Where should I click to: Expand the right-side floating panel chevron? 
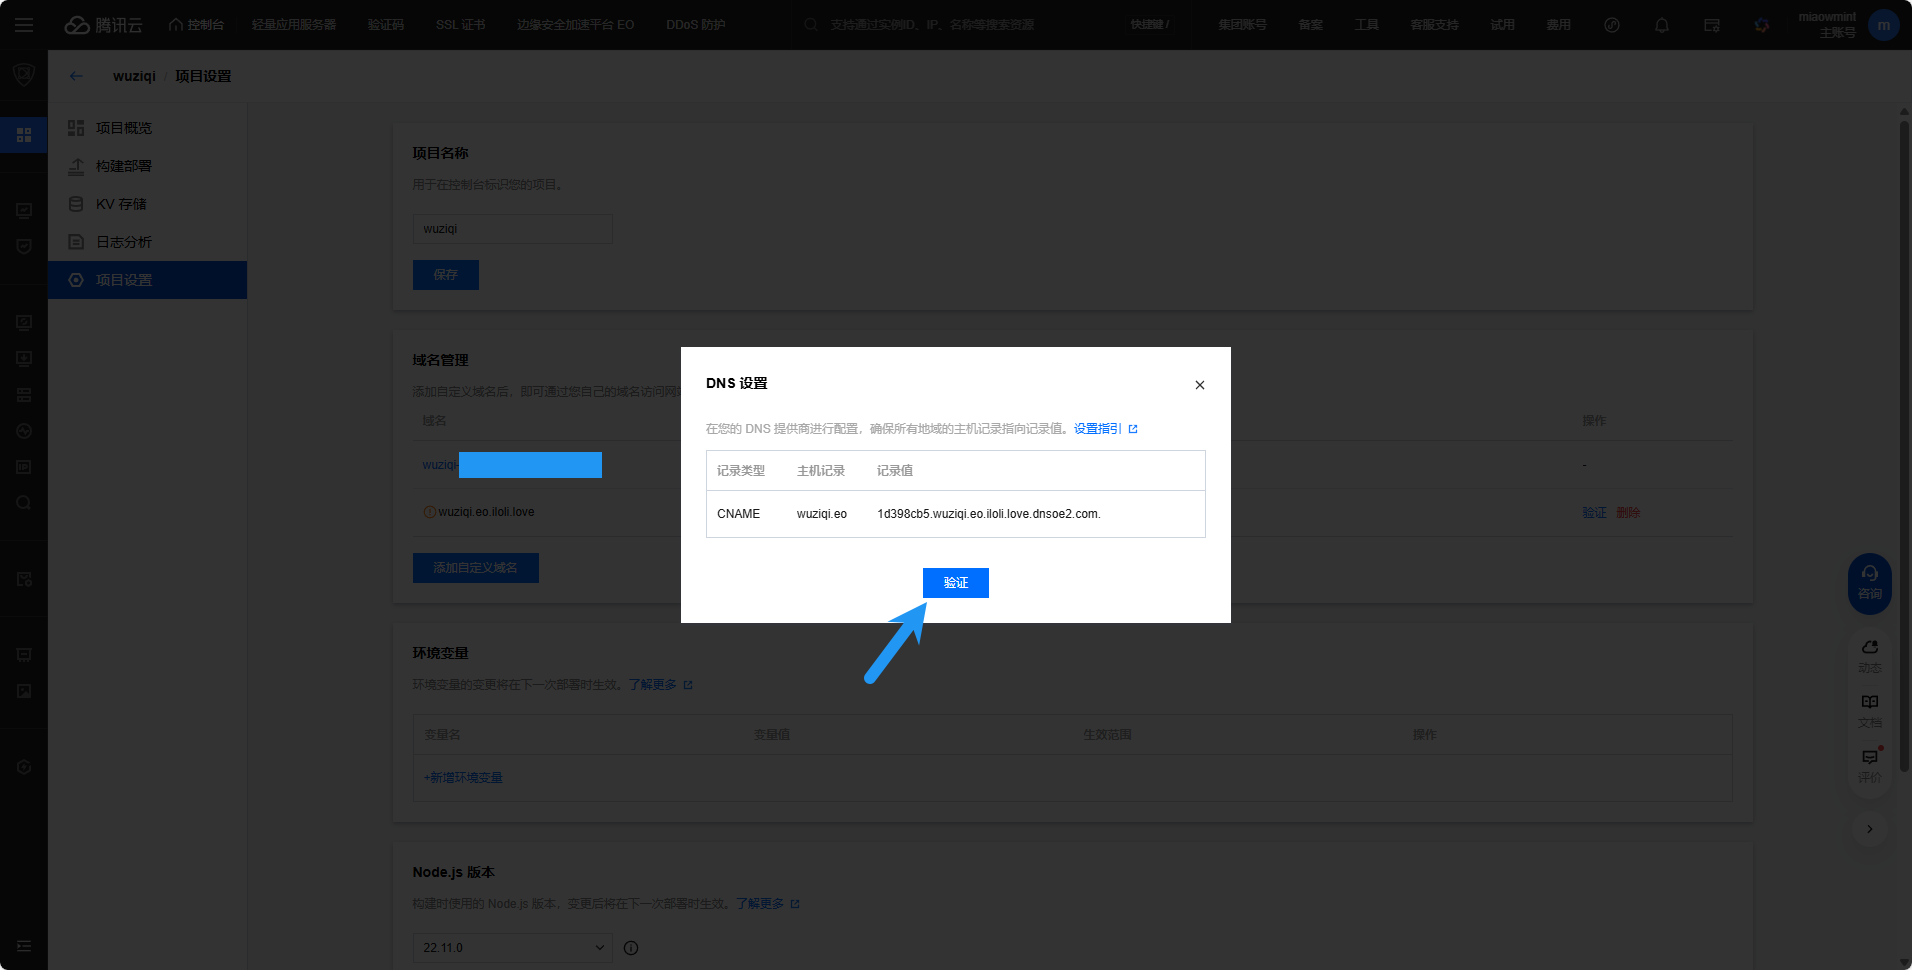[1869, 829]
